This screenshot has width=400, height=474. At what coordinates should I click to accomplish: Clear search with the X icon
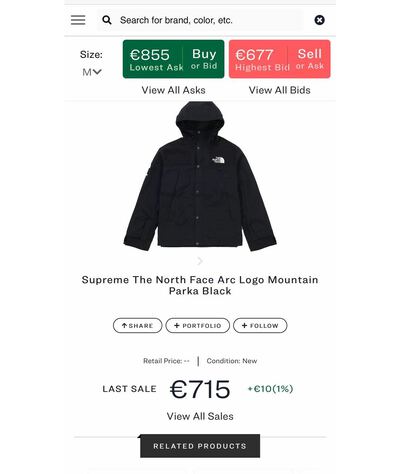coord(319,20)
